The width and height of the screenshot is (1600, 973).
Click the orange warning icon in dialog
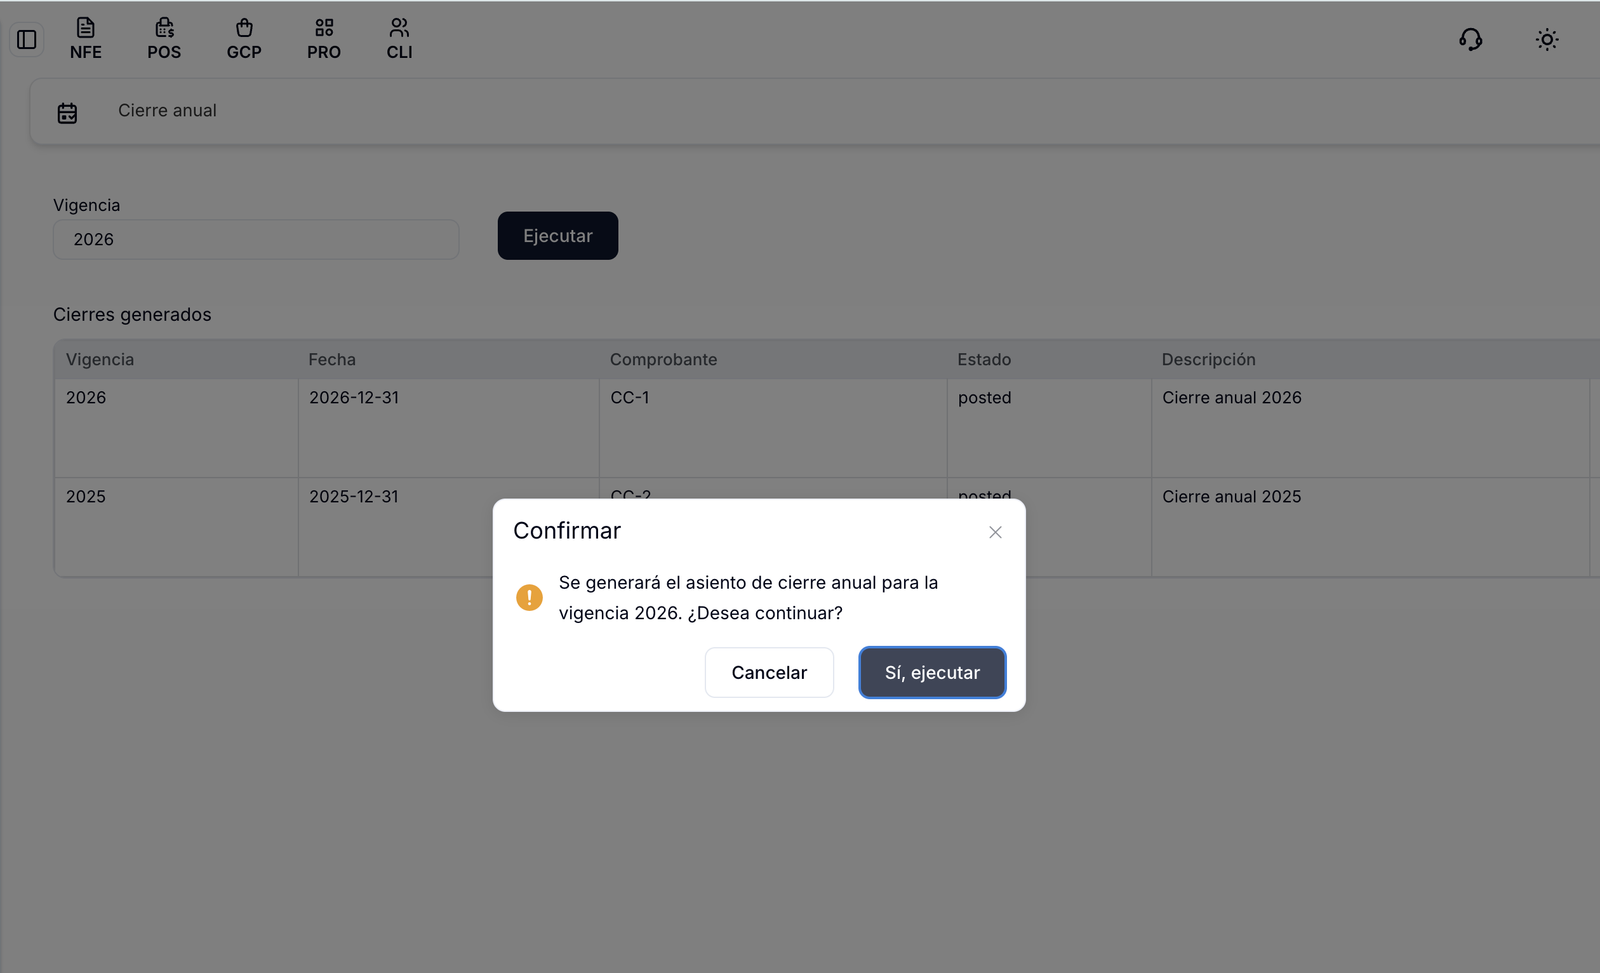tap(529, 598)
